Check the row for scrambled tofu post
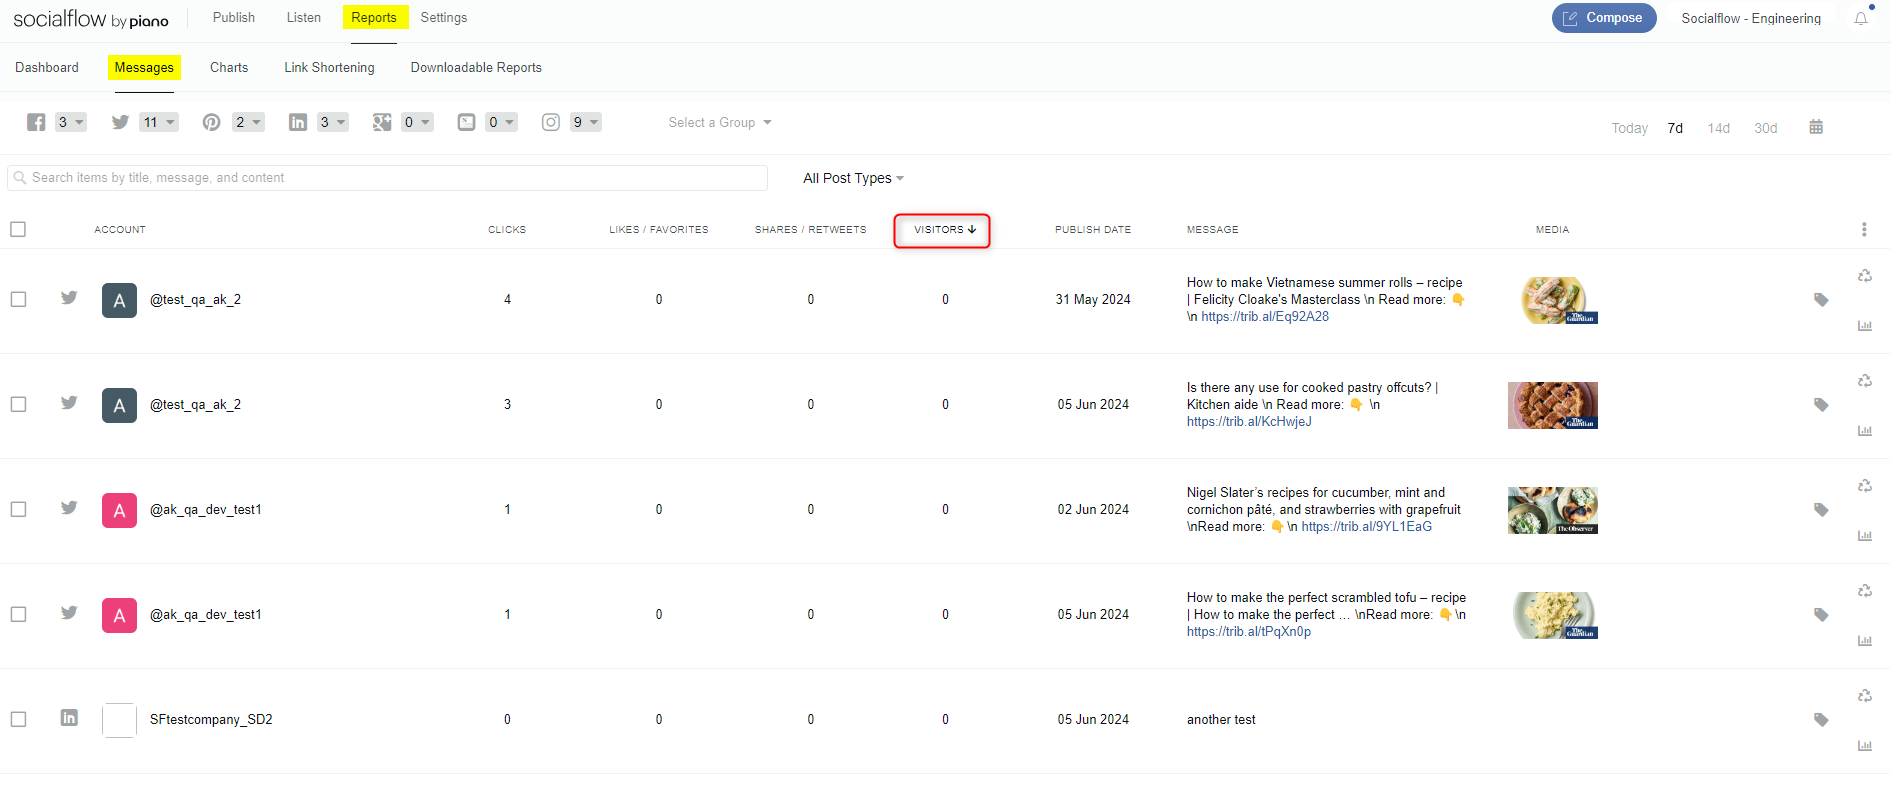 tap(18, 614)
